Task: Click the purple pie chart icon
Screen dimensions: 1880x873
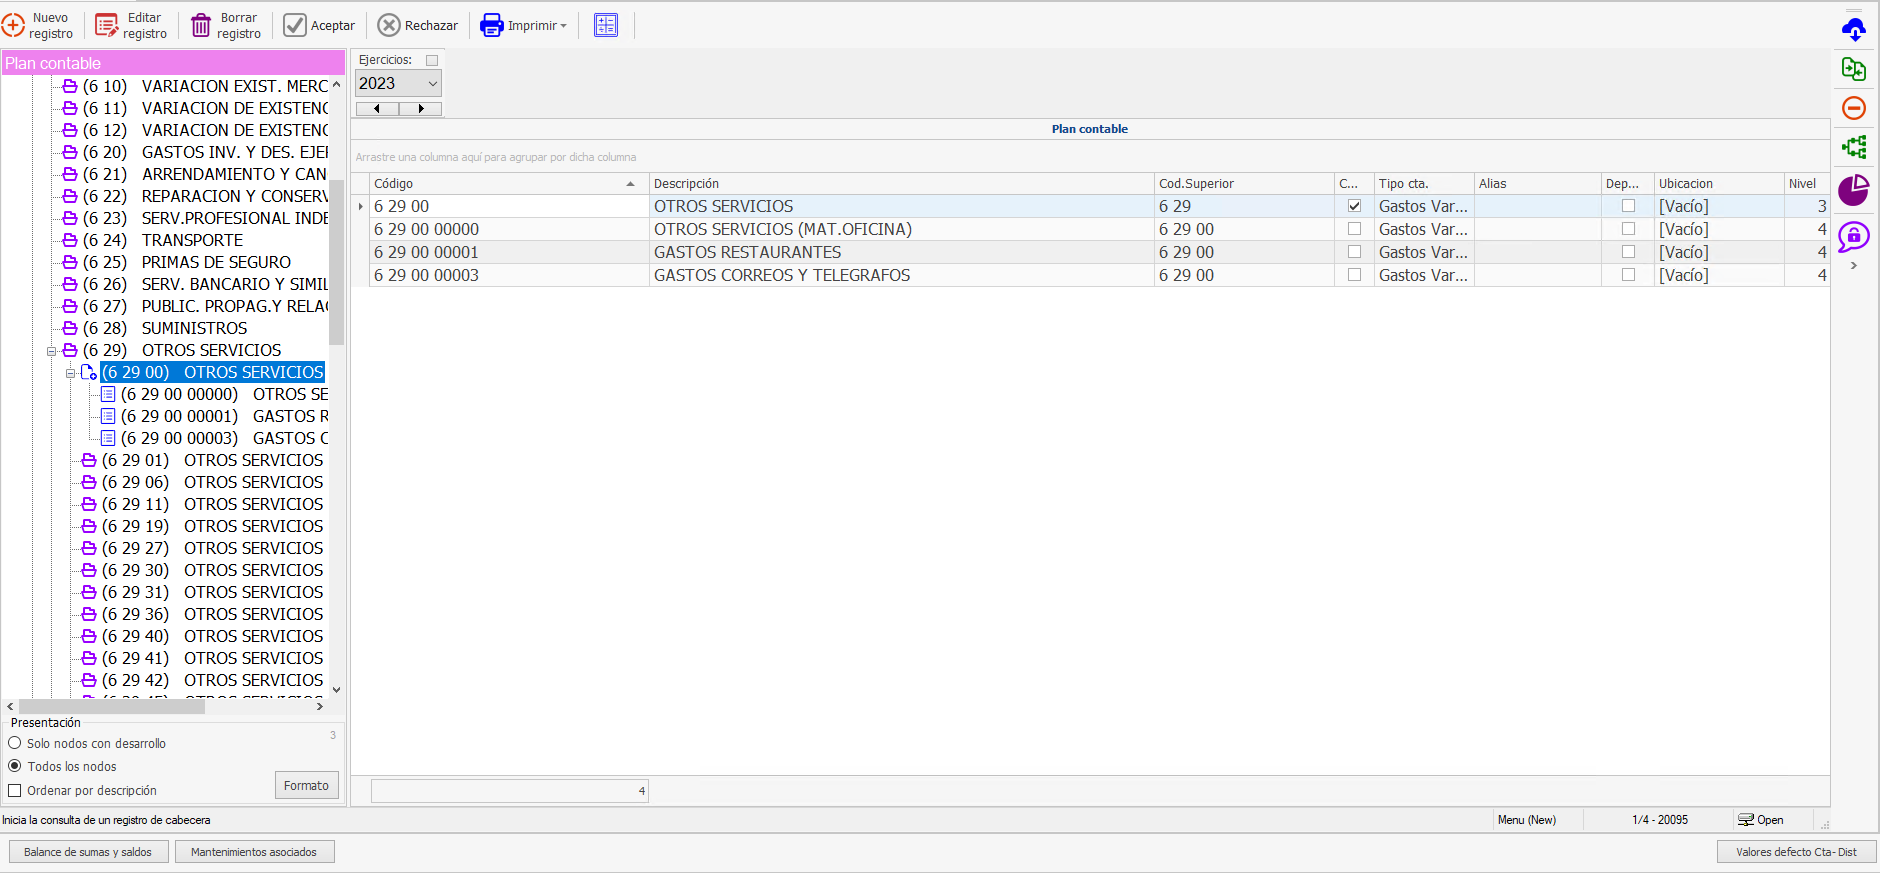Action: (x=1853, y=189)
